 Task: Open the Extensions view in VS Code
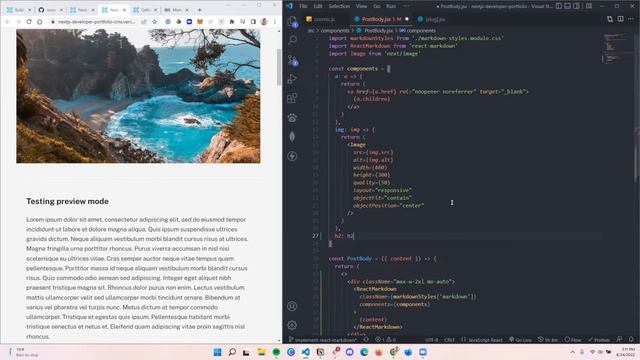click(x=292, y=98)
